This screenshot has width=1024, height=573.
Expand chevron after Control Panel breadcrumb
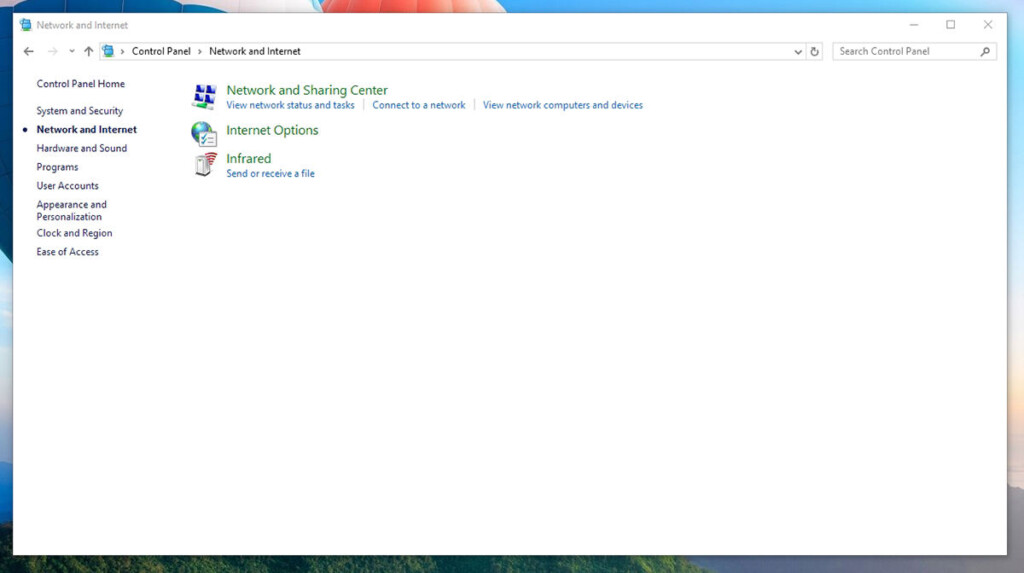(x=200, y=52)
